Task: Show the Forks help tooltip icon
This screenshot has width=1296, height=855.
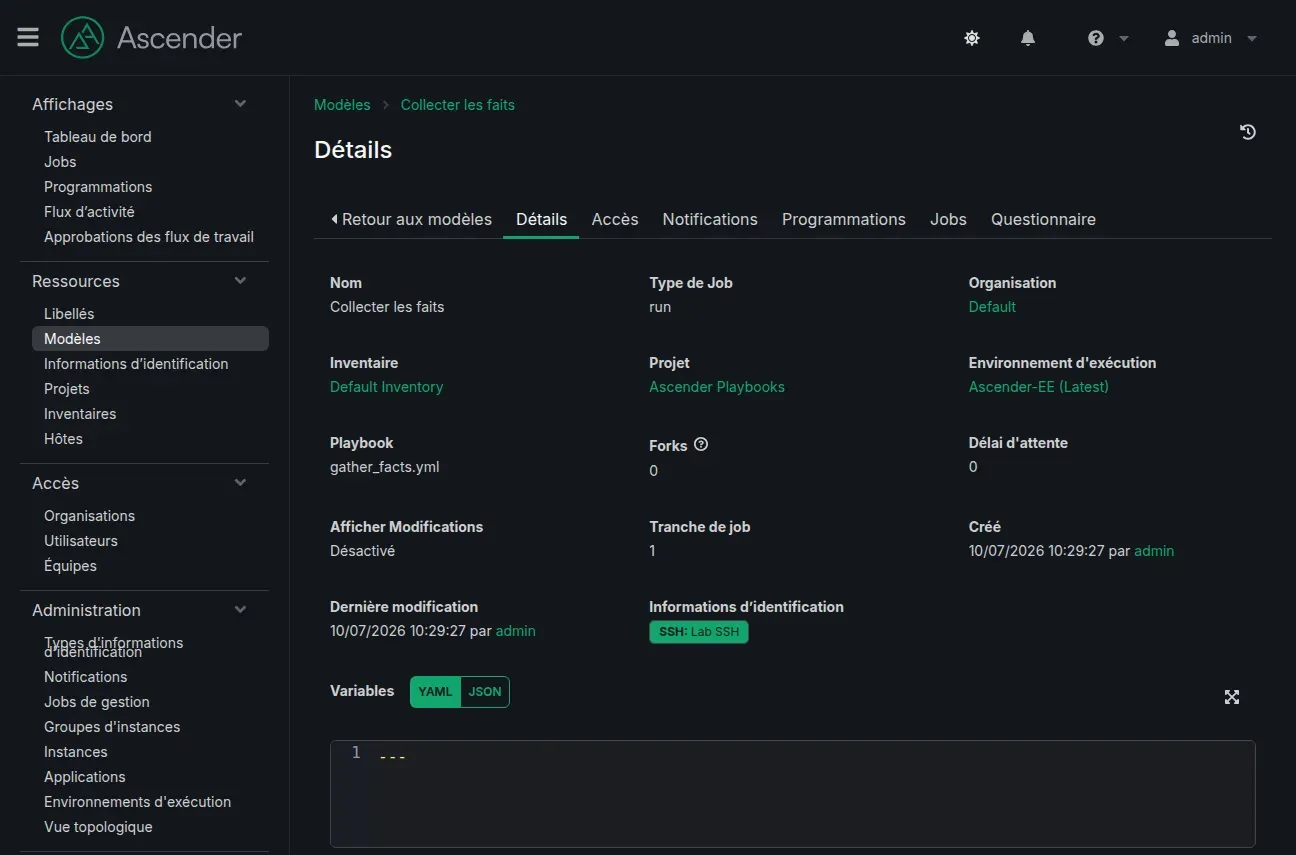Action: tap(701, 445)
